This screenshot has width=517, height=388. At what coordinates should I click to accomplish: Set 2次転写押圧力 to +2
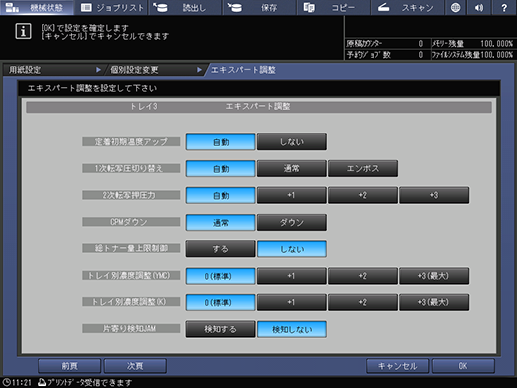pos(363,195)
